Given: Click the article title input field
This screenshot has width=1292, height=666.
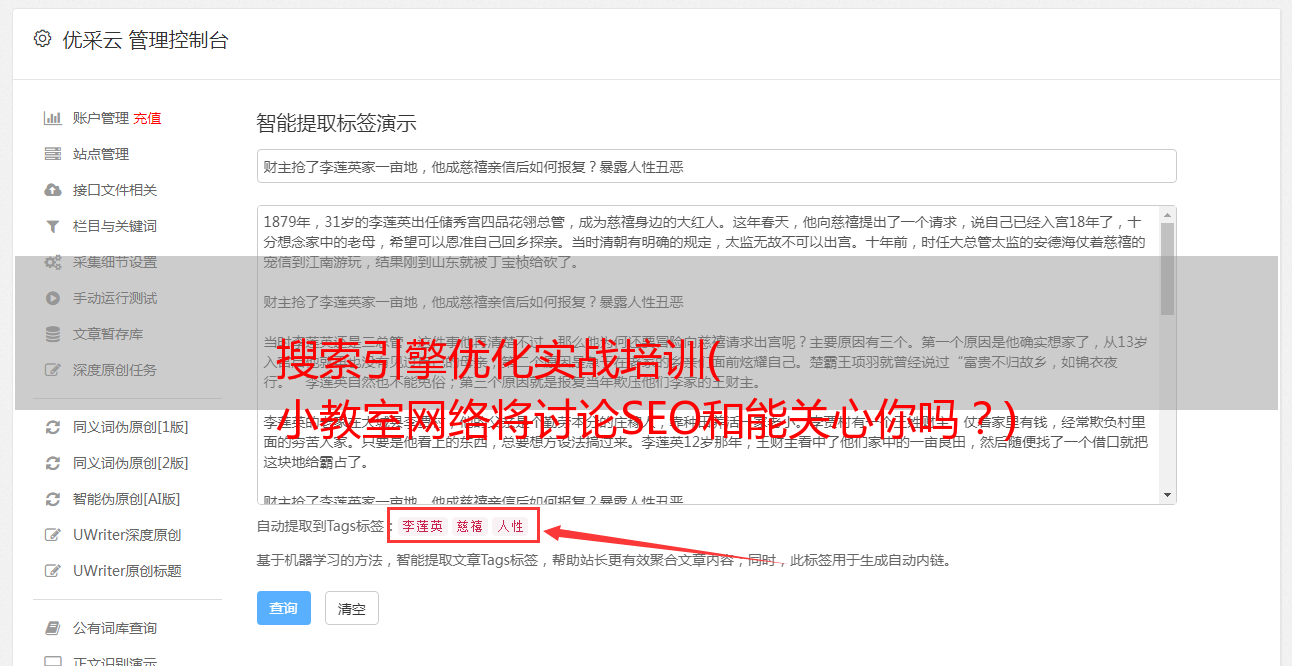Looking at the screenshot, I should 716,166.
